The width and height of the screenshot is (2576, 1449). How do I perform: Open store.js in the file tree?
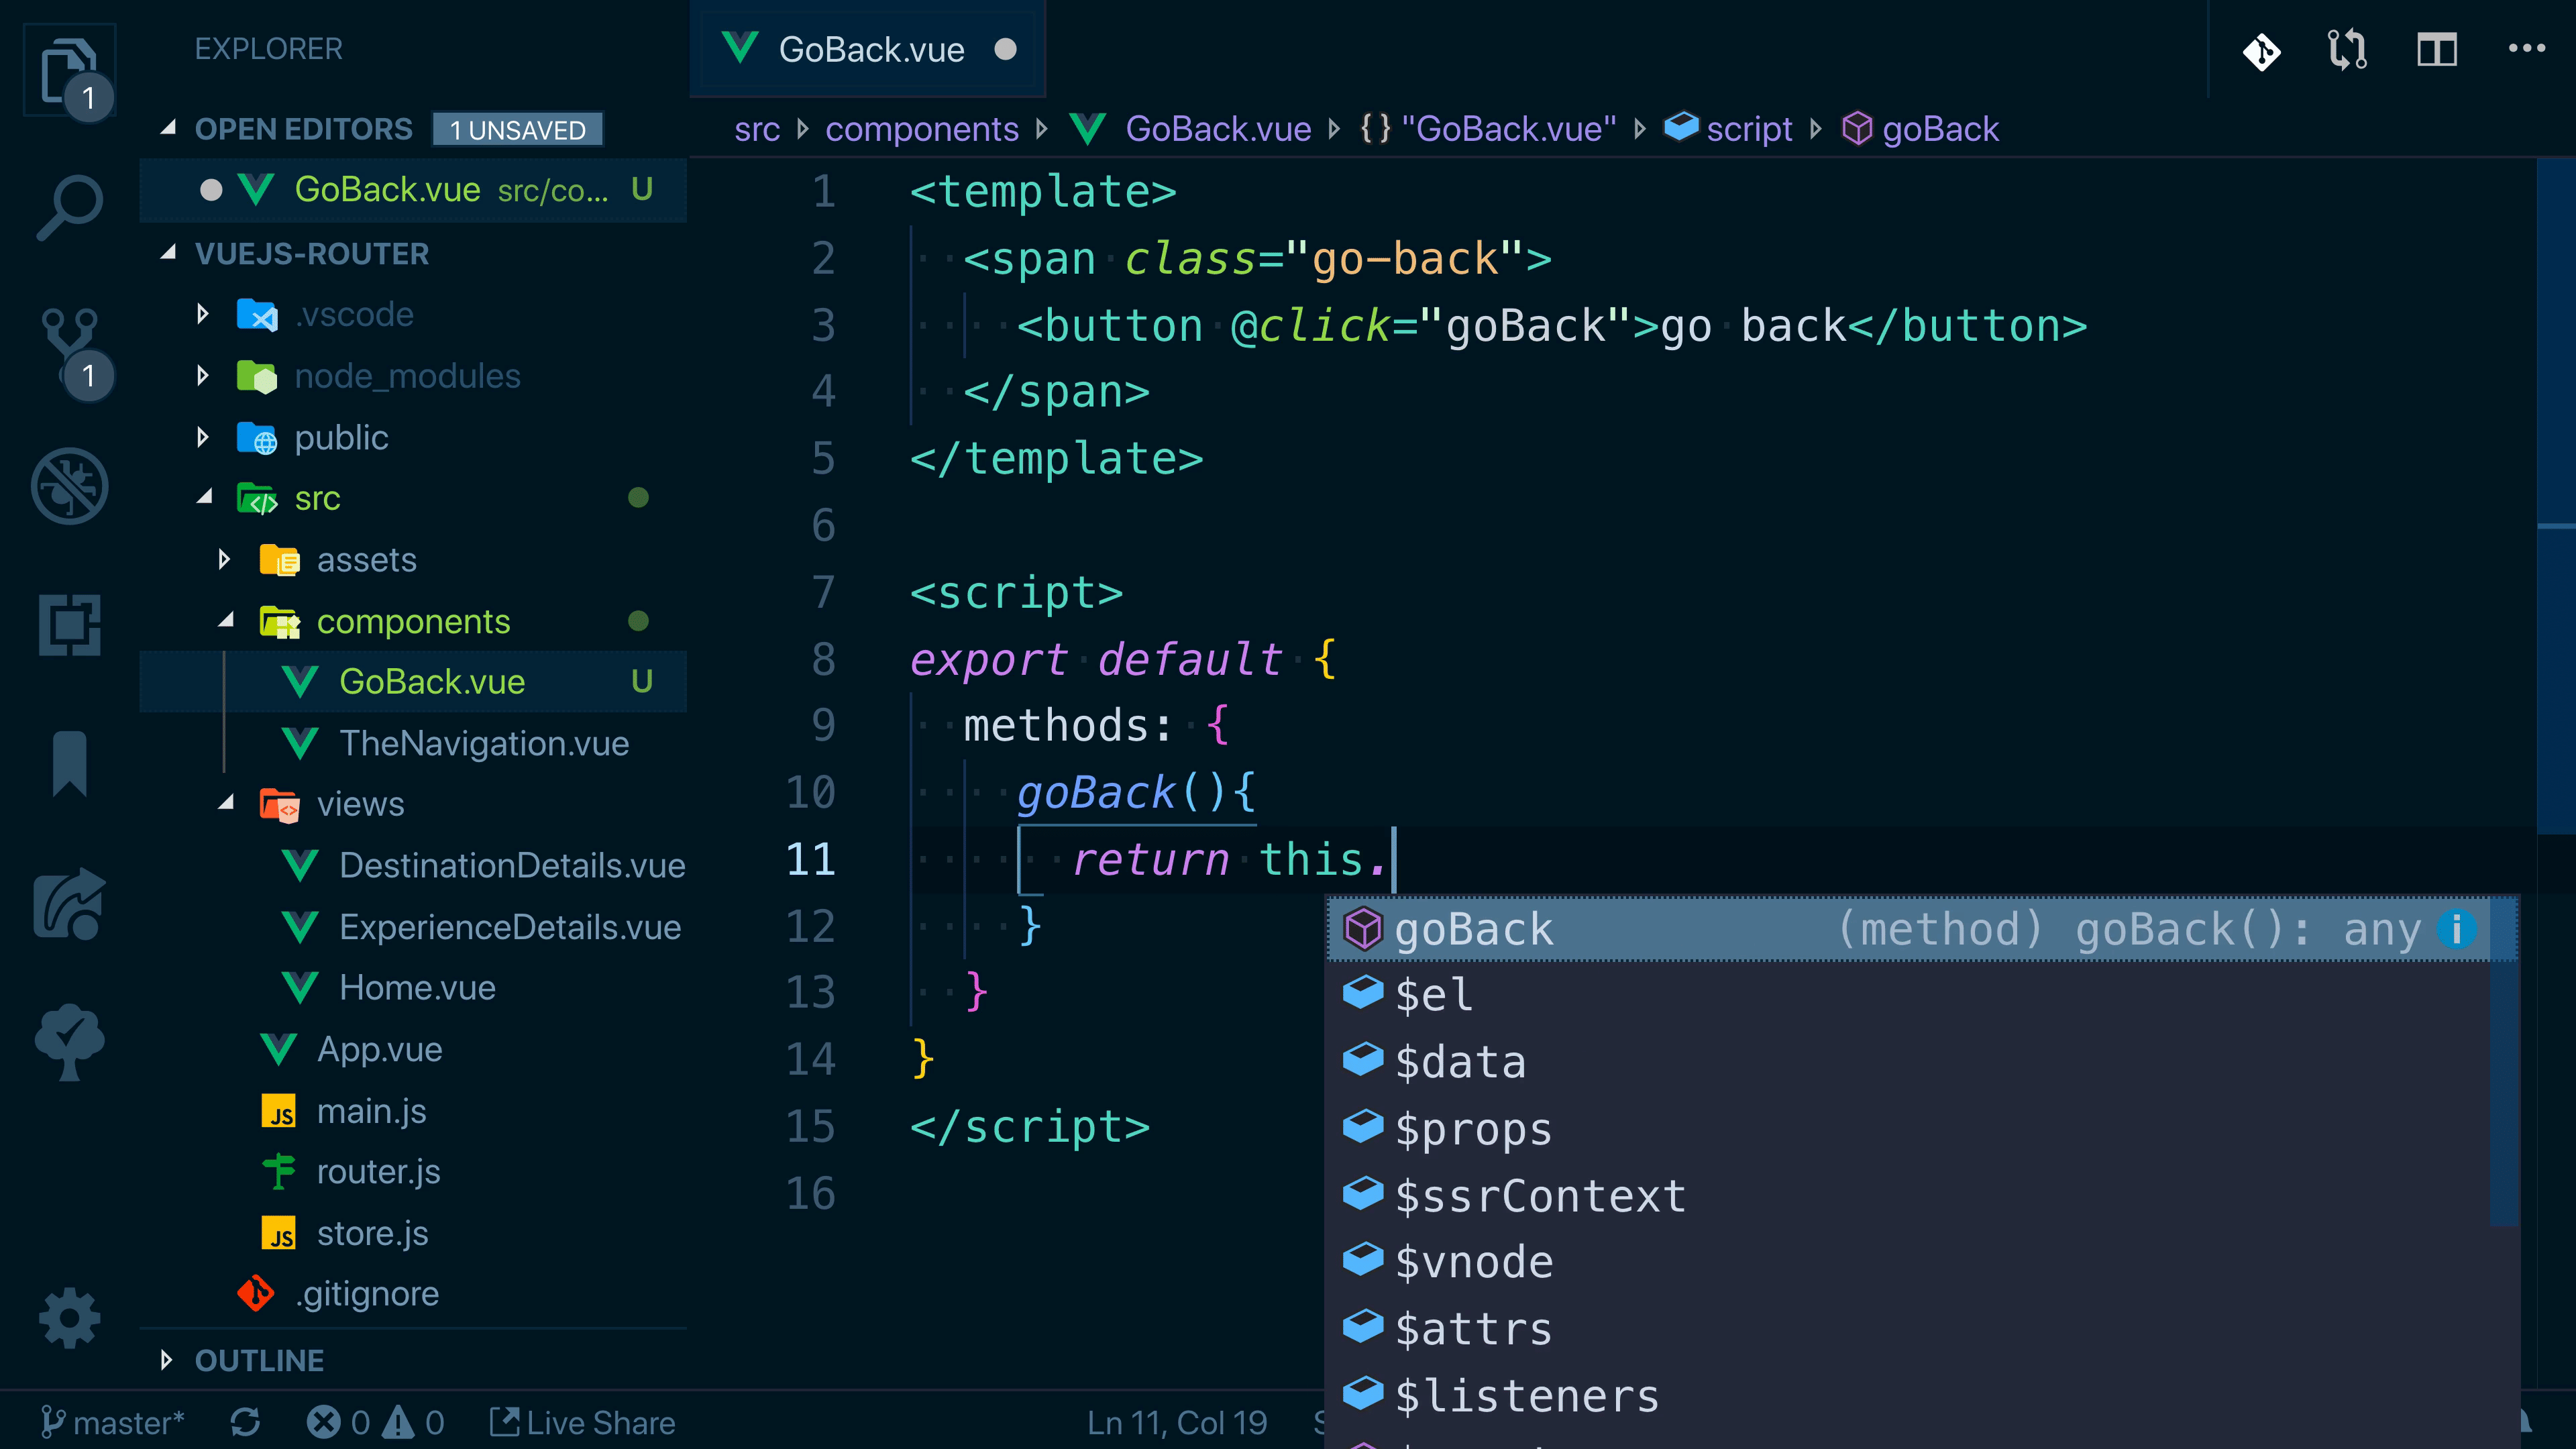tap(413, 1233)
